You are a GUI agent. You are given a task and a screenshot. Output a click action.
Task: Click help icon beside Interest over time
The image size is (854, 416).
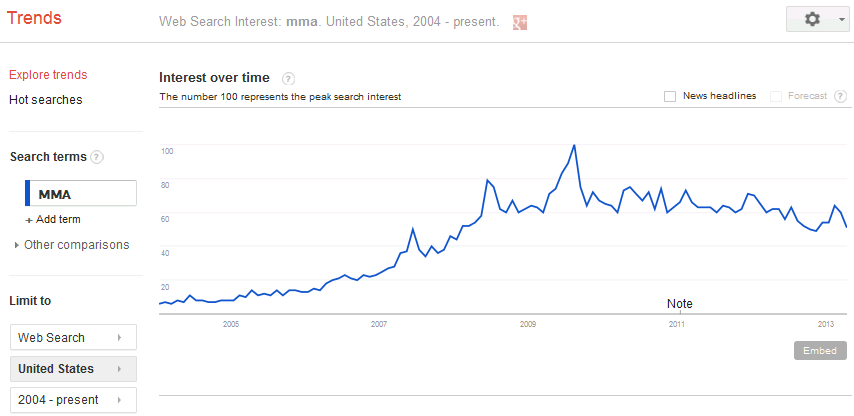click(x=289, y=78)
